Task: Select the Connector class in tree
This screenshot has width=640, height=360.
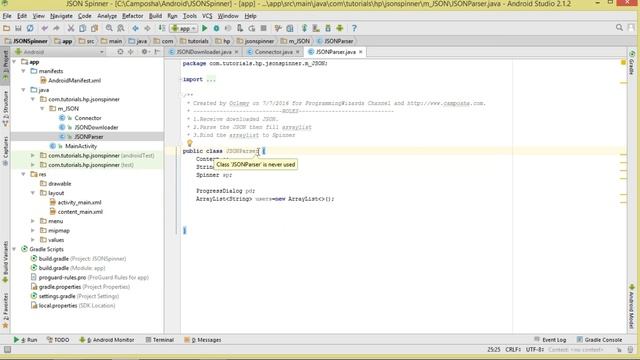Action: [88, 118]
